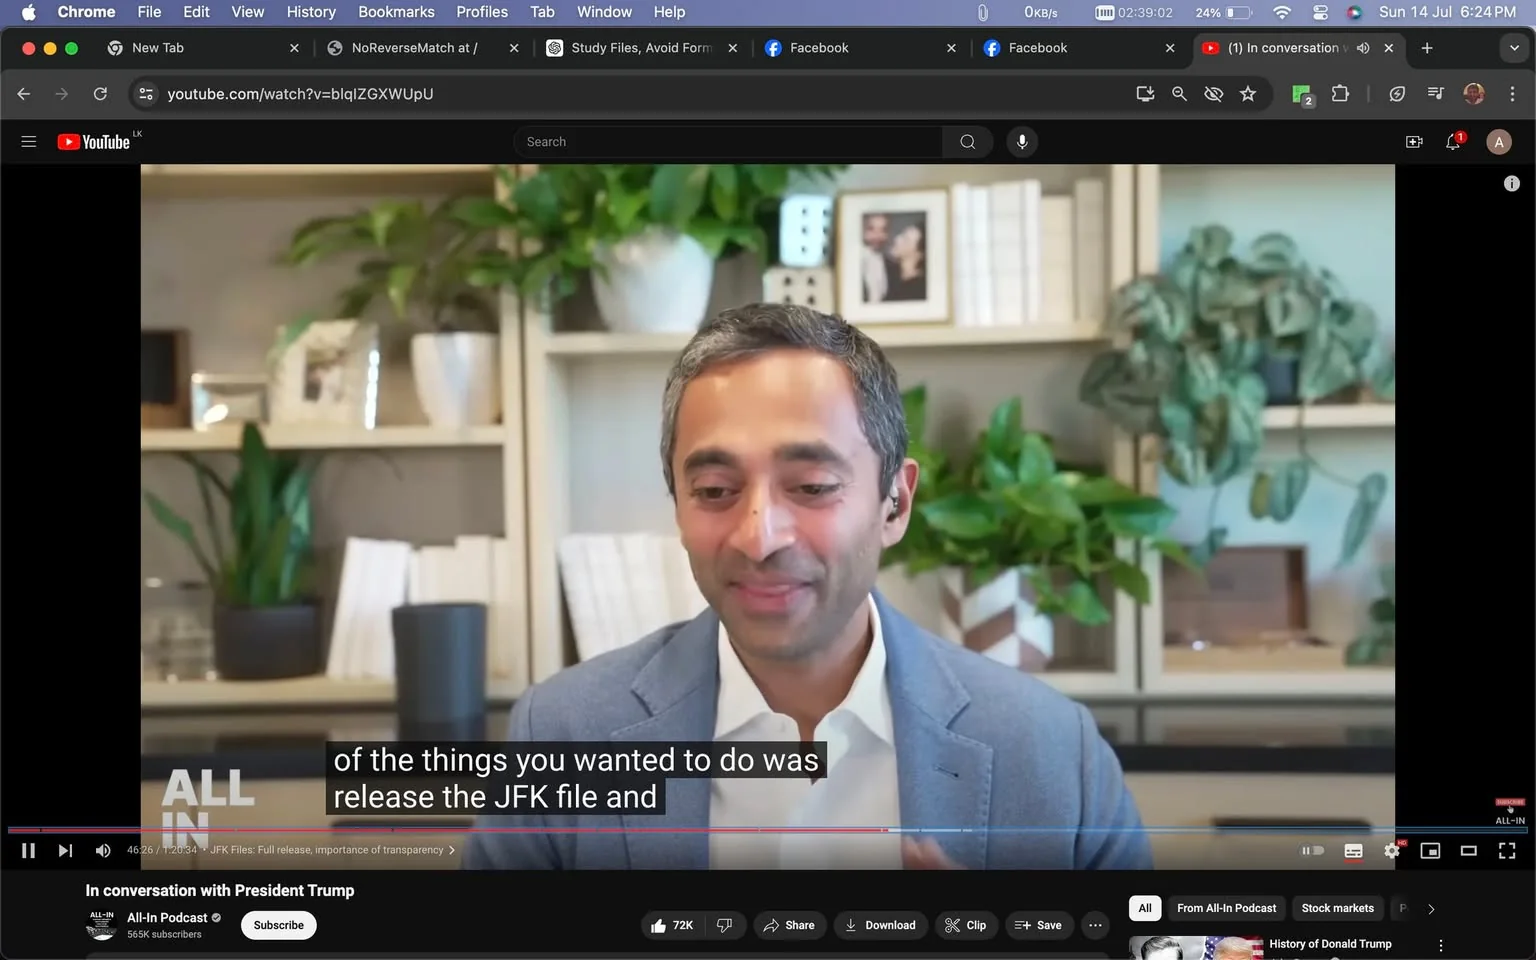Save video to playlist
This screenshot has width=1536, height=960.
pos(1039,926)
